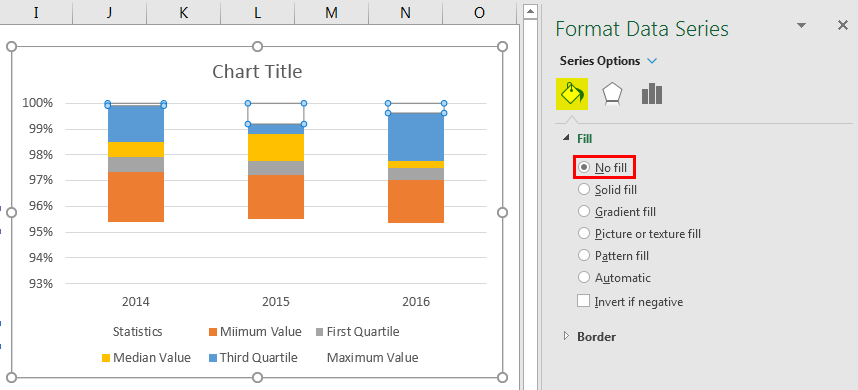
Task: Select the blue 2016 bar segment
Action: (x=416, y=137)
